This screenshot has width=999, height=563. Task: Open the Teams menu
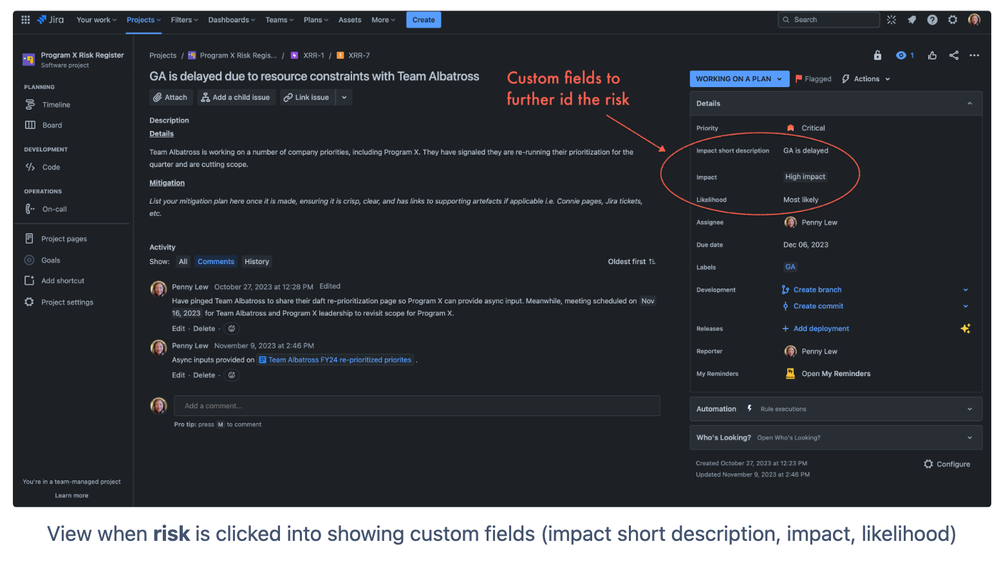(x=279, y=20)
